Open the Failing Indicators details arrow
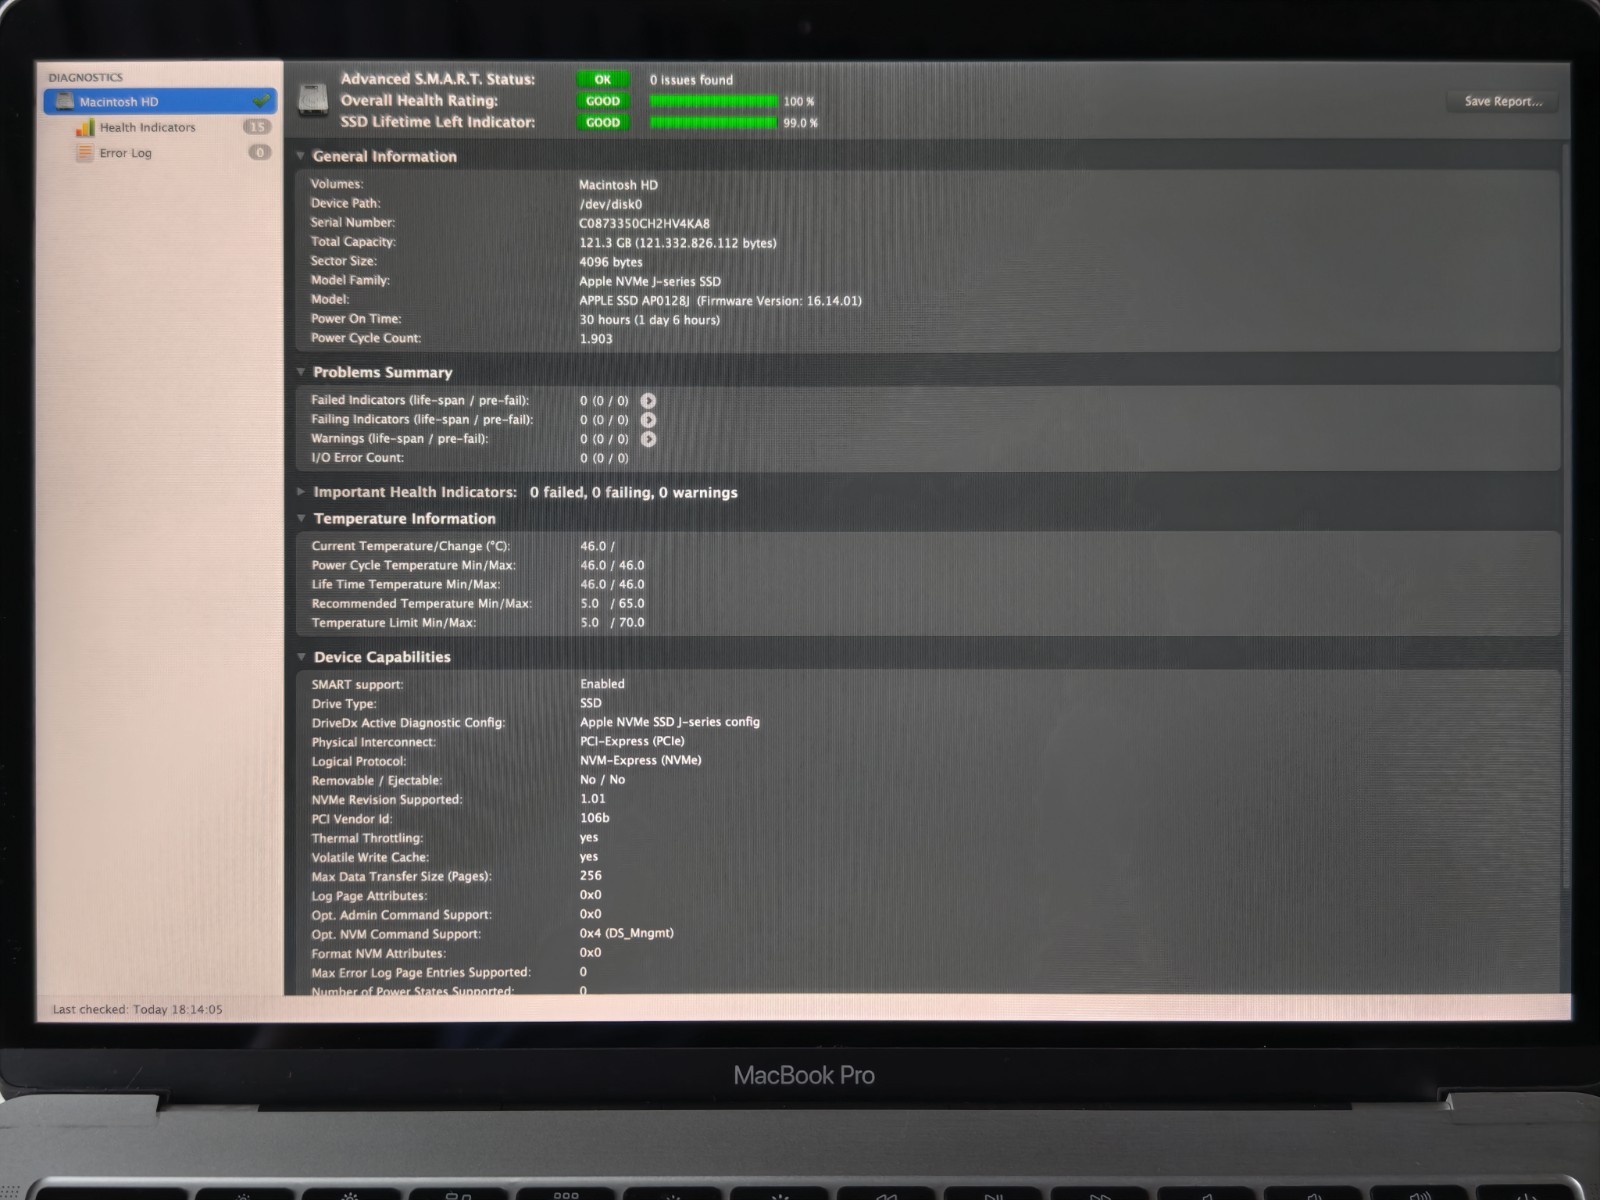The height and width of the screenshot is (1200, 1600). [648, 419]
